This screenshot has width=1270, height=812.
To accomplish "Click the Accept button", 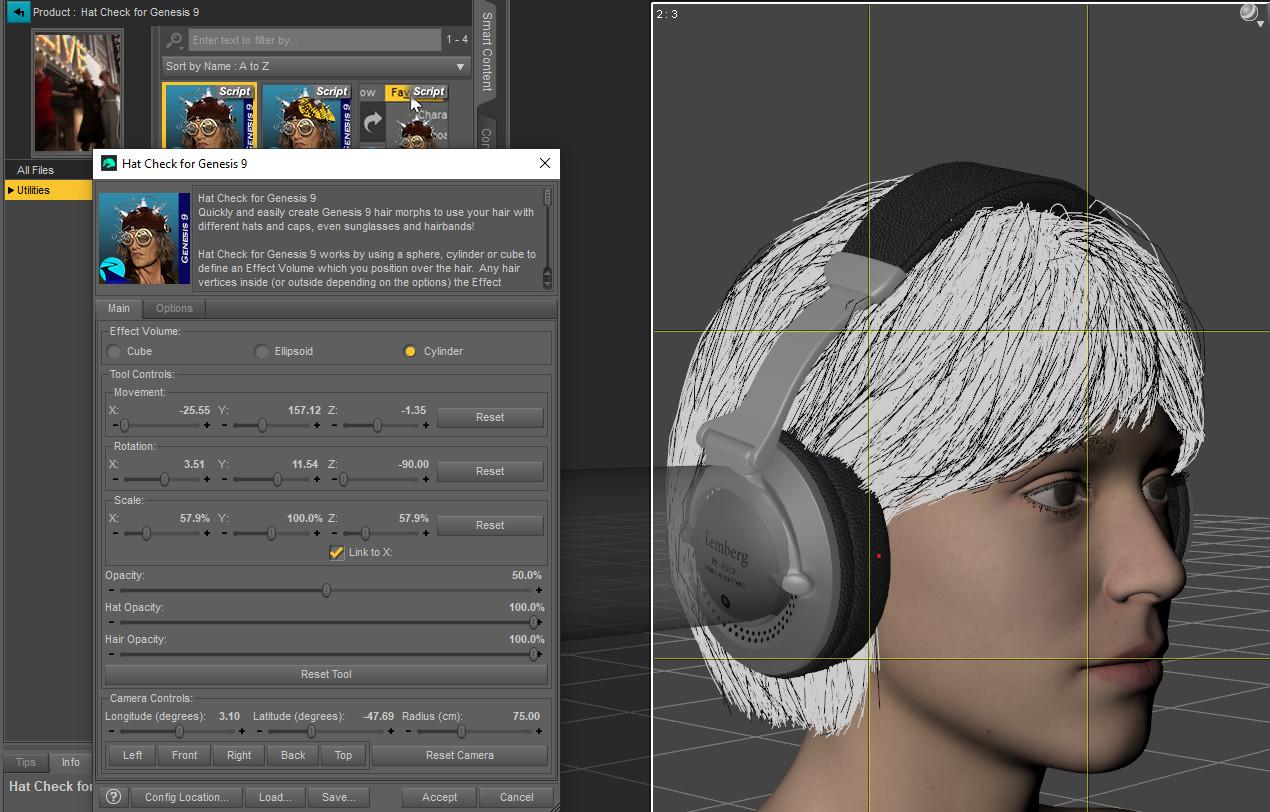I will [439, 797].
